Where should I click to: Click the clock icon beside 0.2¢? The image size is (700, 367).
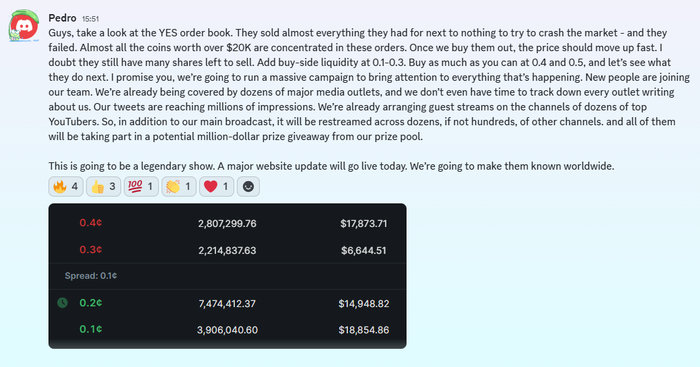(x=62, y=303)
